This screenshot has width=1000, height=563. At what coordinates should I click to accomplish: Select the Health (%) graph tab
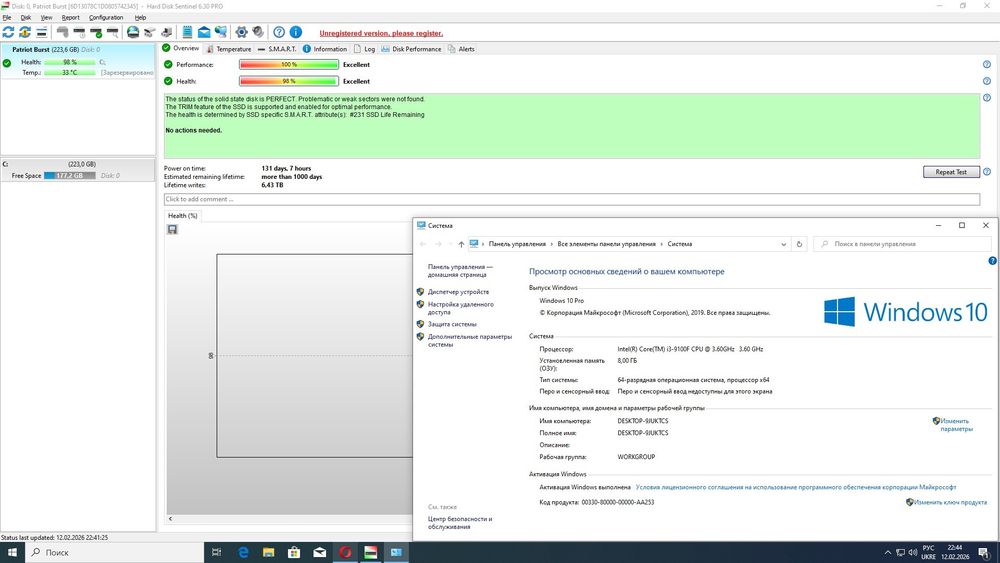pos(182,216)
